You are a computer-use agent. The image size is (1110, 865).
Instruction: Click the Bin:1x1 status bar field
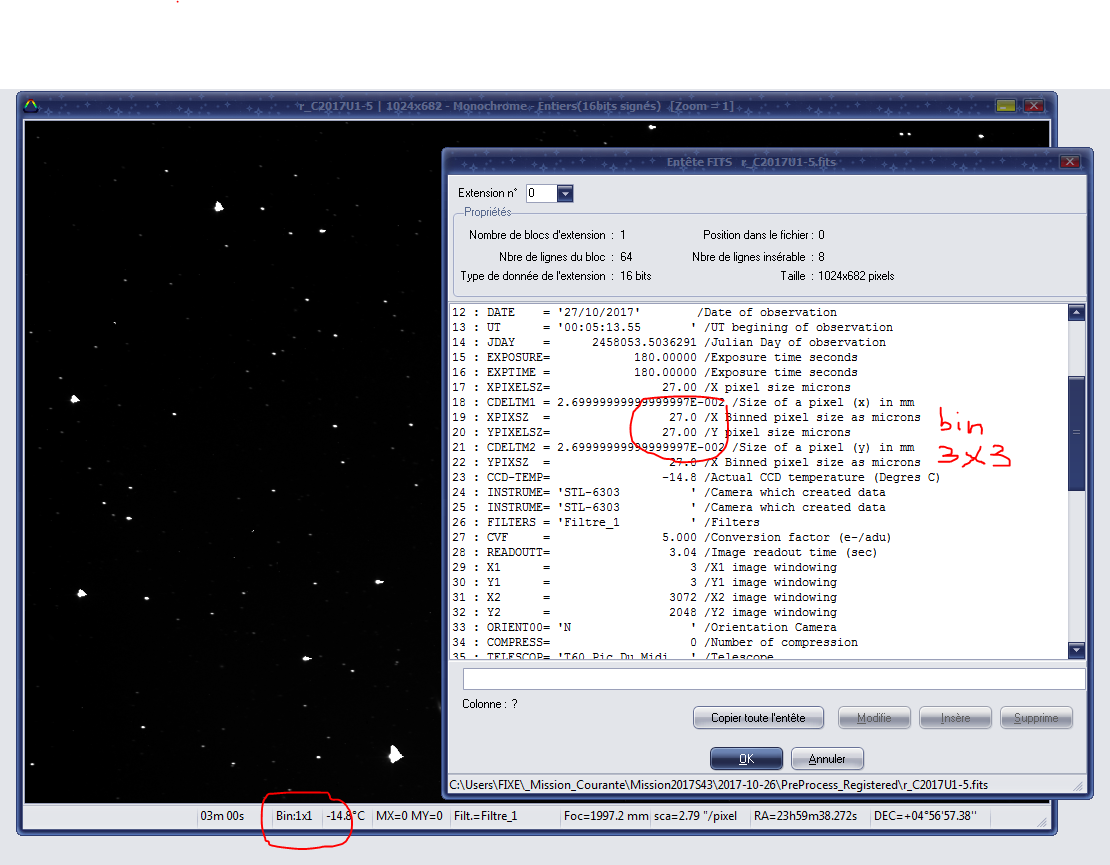294,816
